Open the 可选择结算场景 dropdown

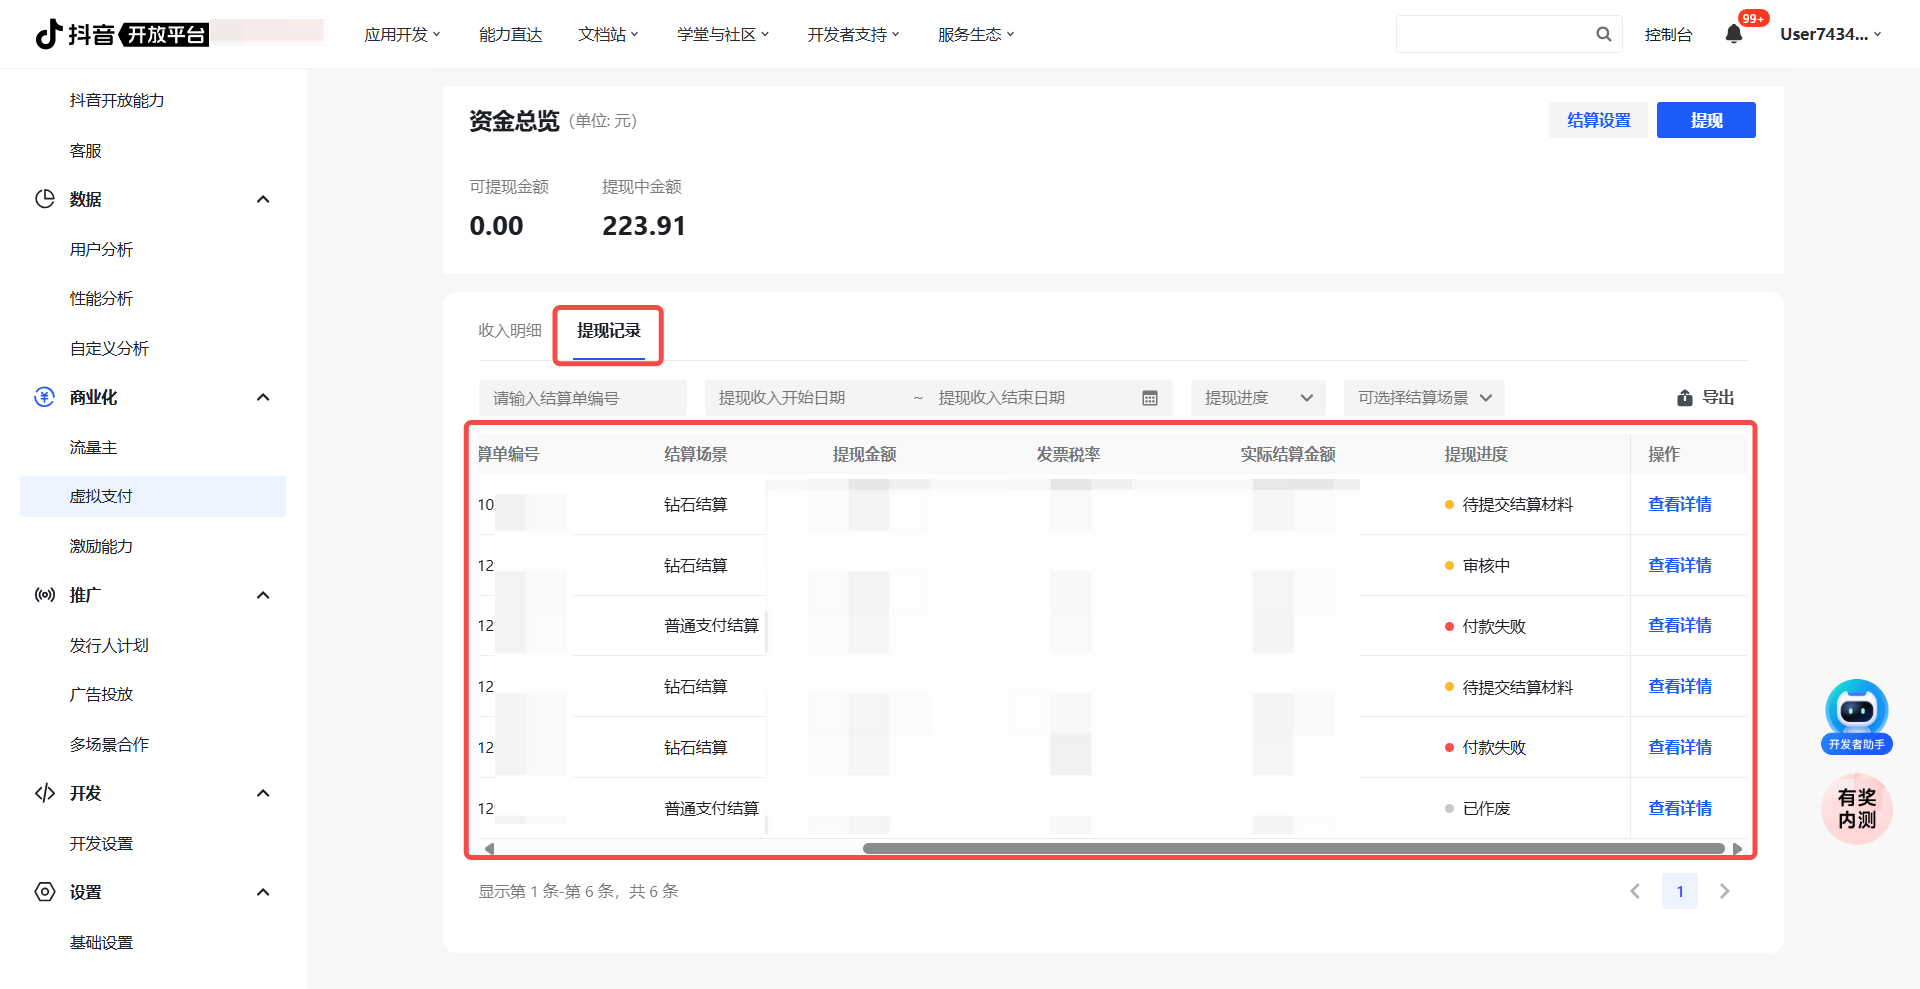[x=1423, y=398]
